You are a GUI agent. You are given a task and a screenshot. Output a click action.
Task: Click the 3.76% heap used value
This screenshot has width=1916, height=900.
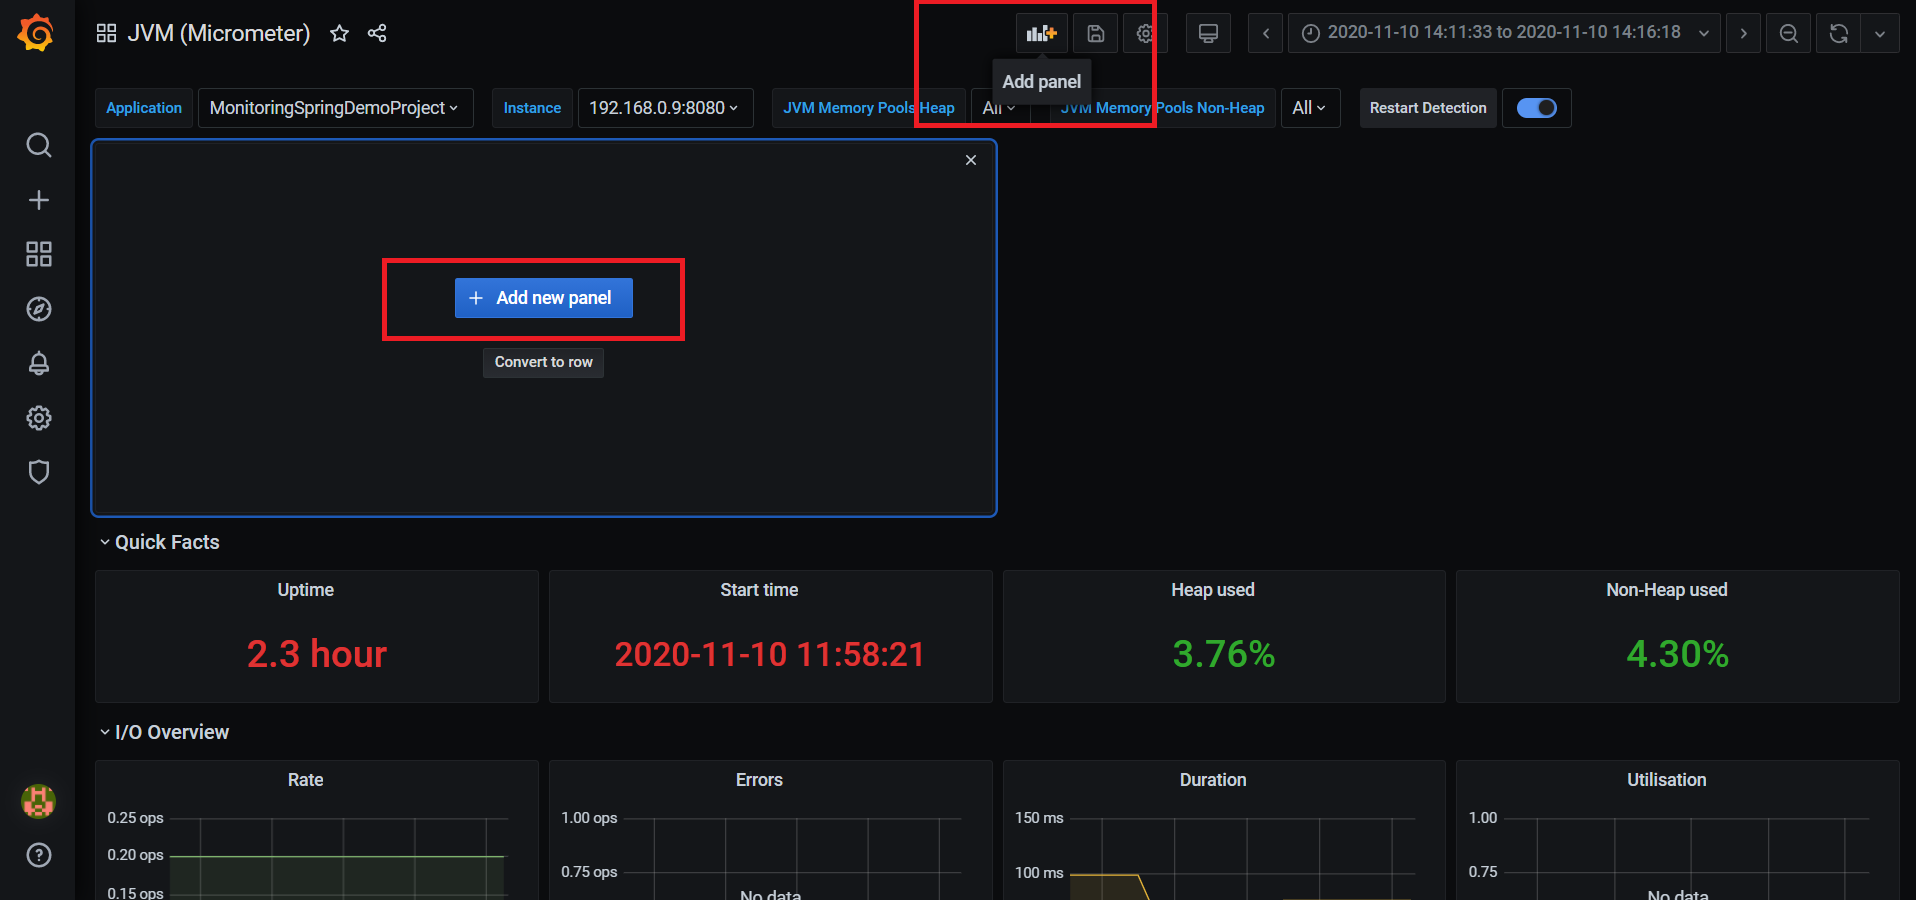1224,654
